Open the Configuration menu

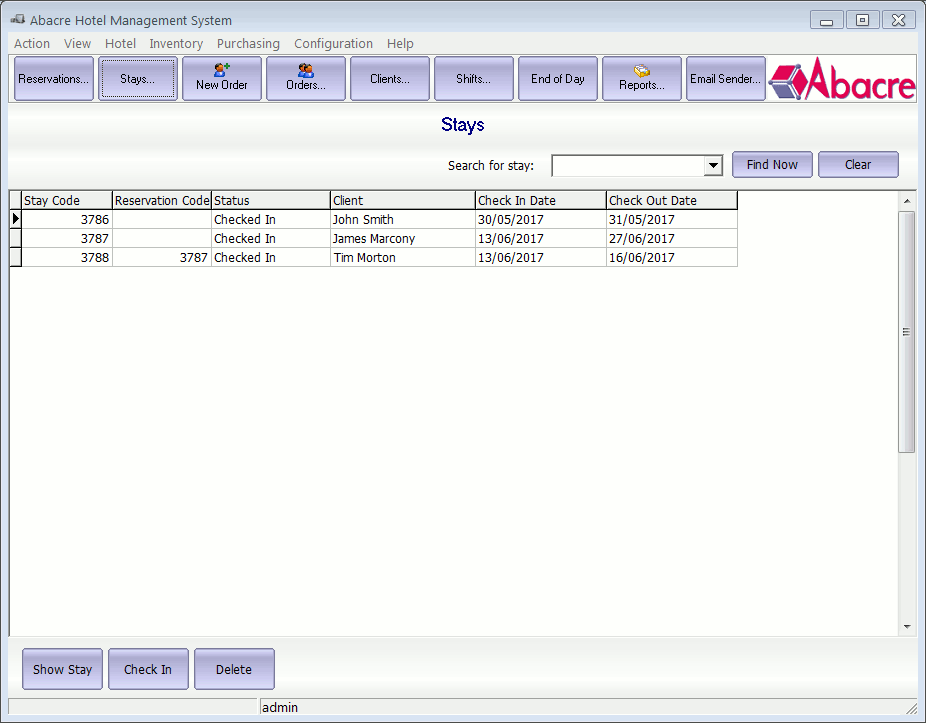click(x=333, y=44)
